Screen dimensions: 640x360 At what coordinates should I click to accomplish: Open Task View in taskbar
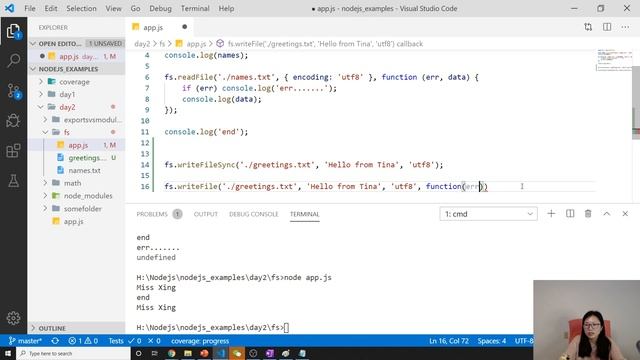point(155,353)
